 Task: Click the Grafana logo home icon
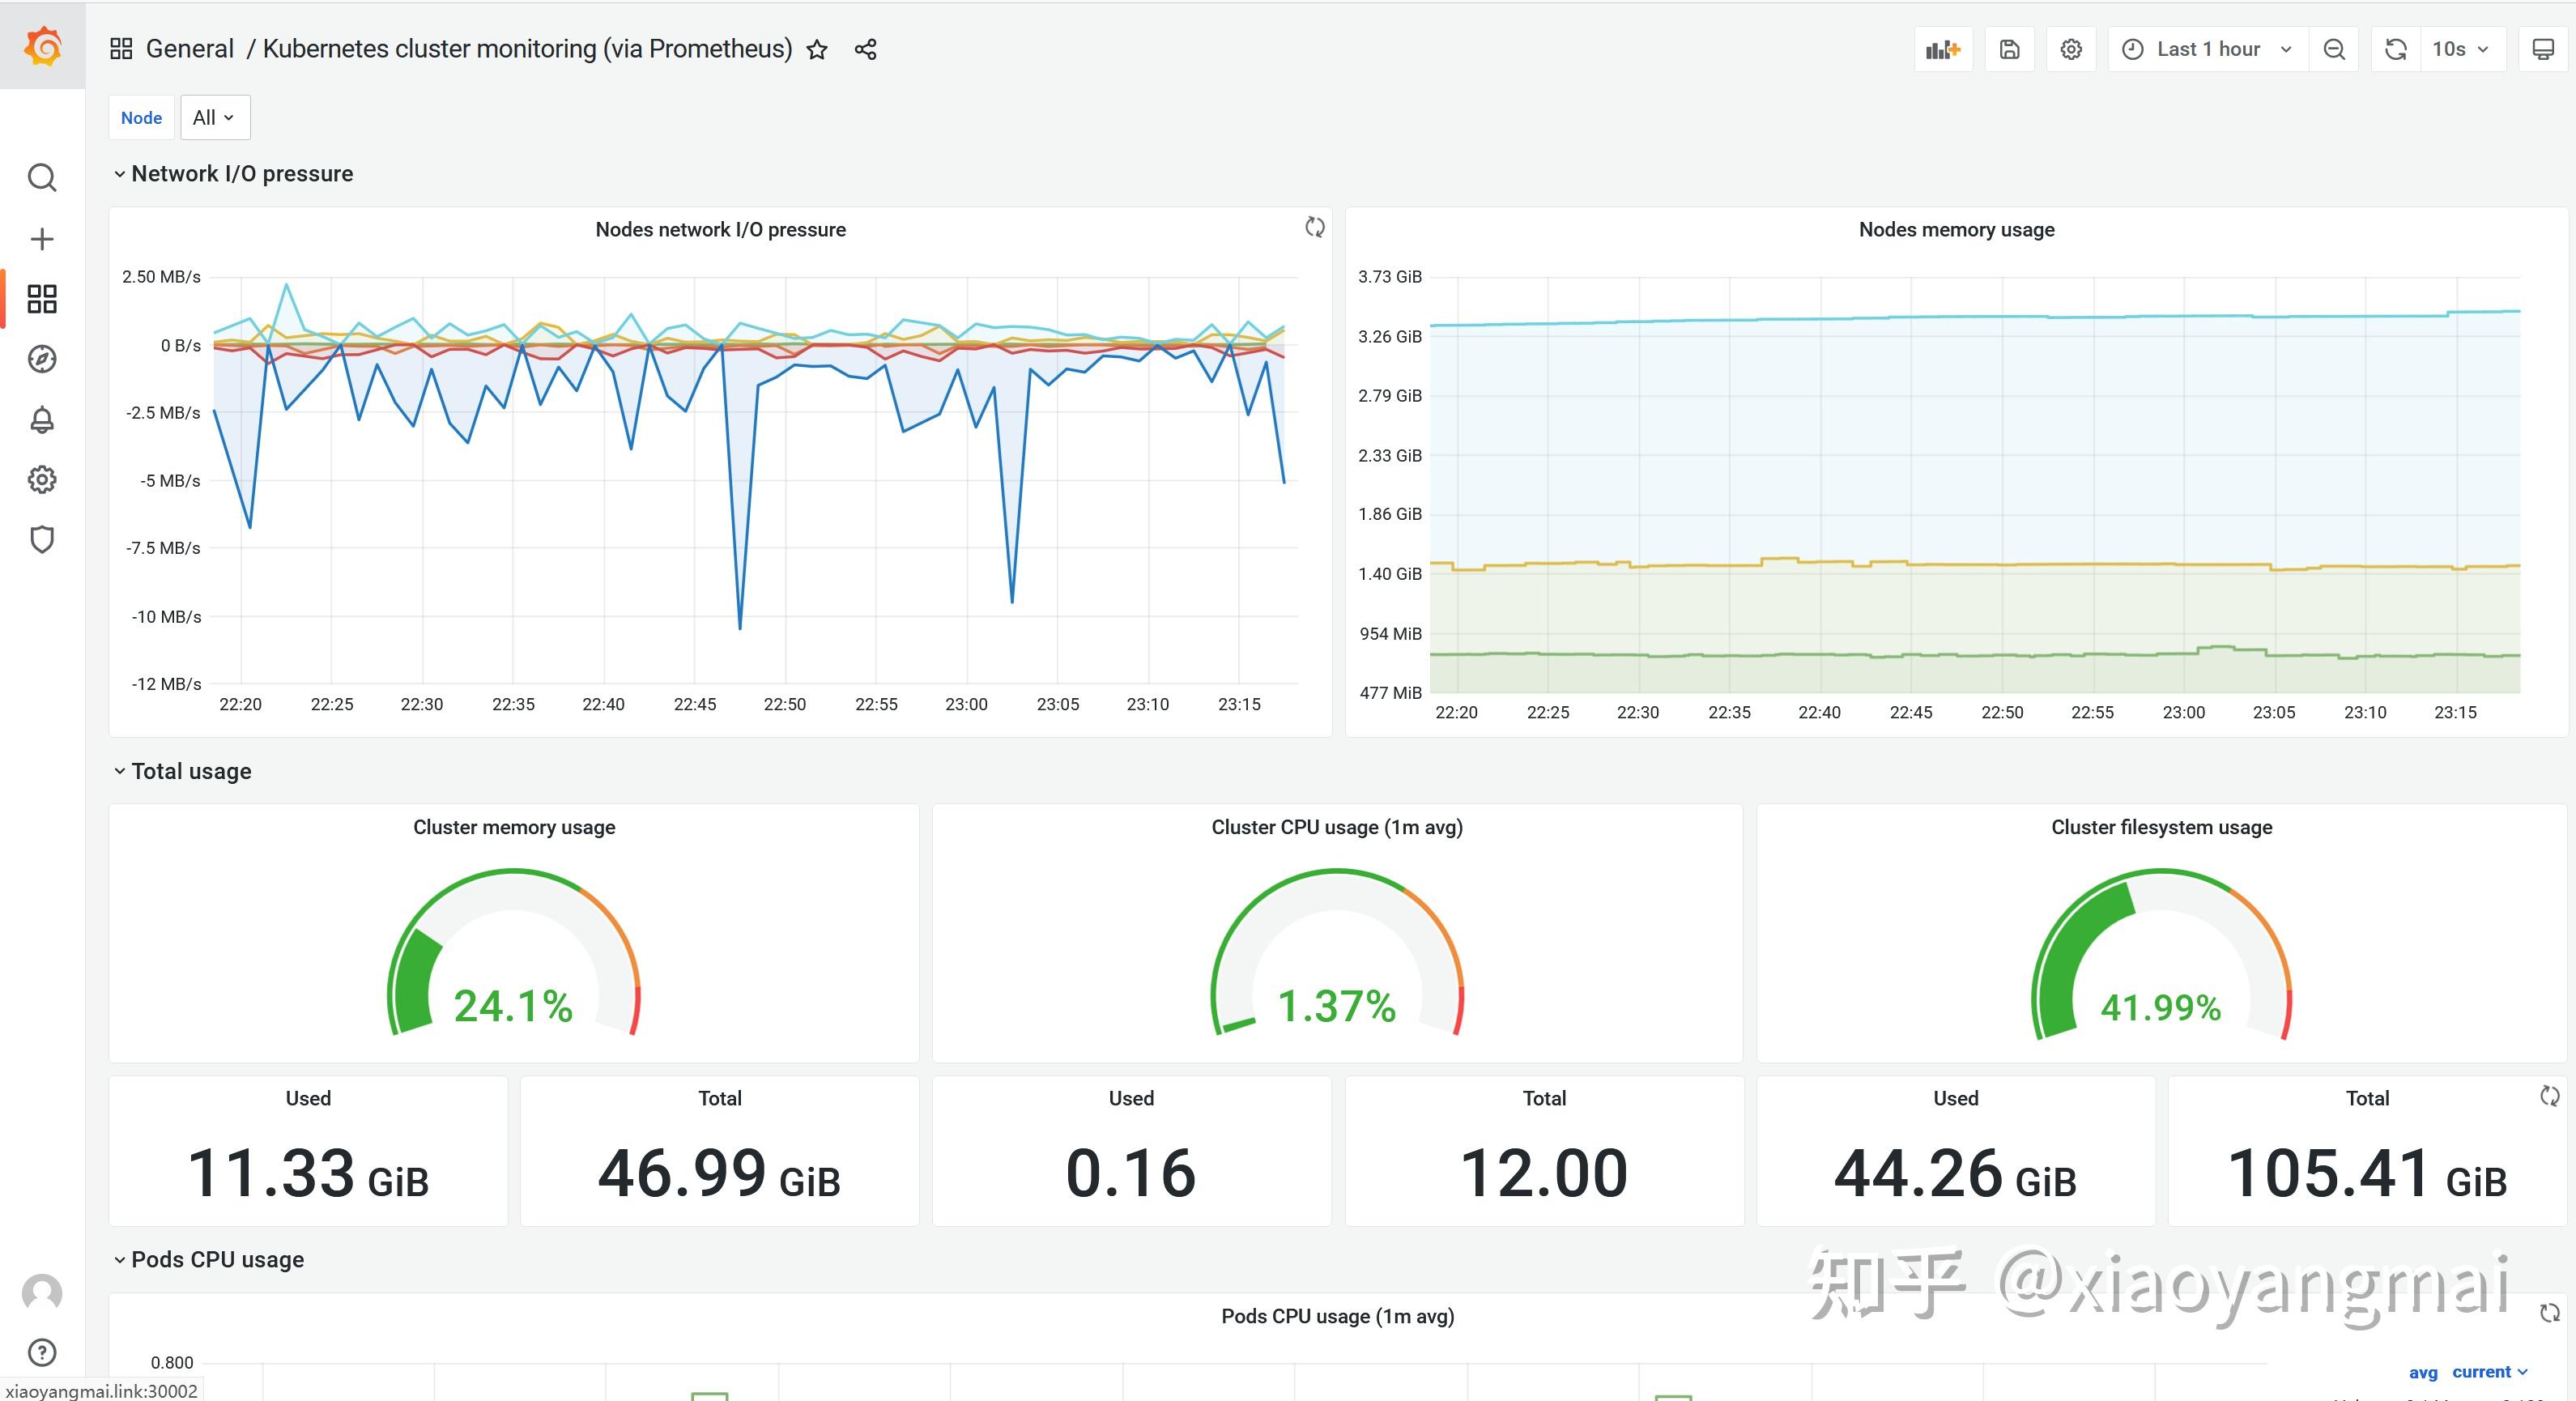coord(42,46)
